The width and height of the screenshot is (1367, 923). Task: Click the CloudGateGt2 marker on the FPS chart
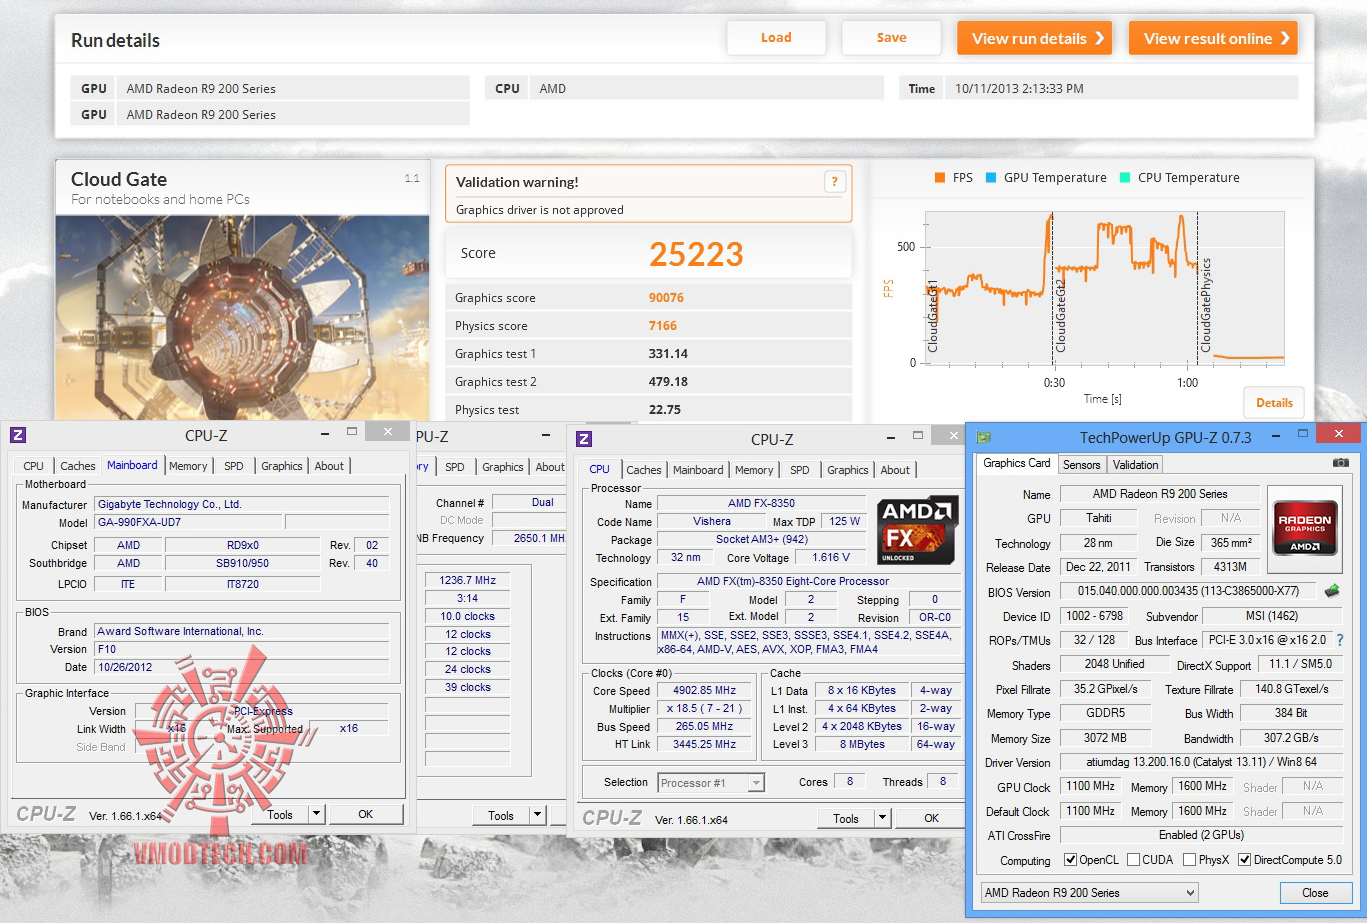1061,315
